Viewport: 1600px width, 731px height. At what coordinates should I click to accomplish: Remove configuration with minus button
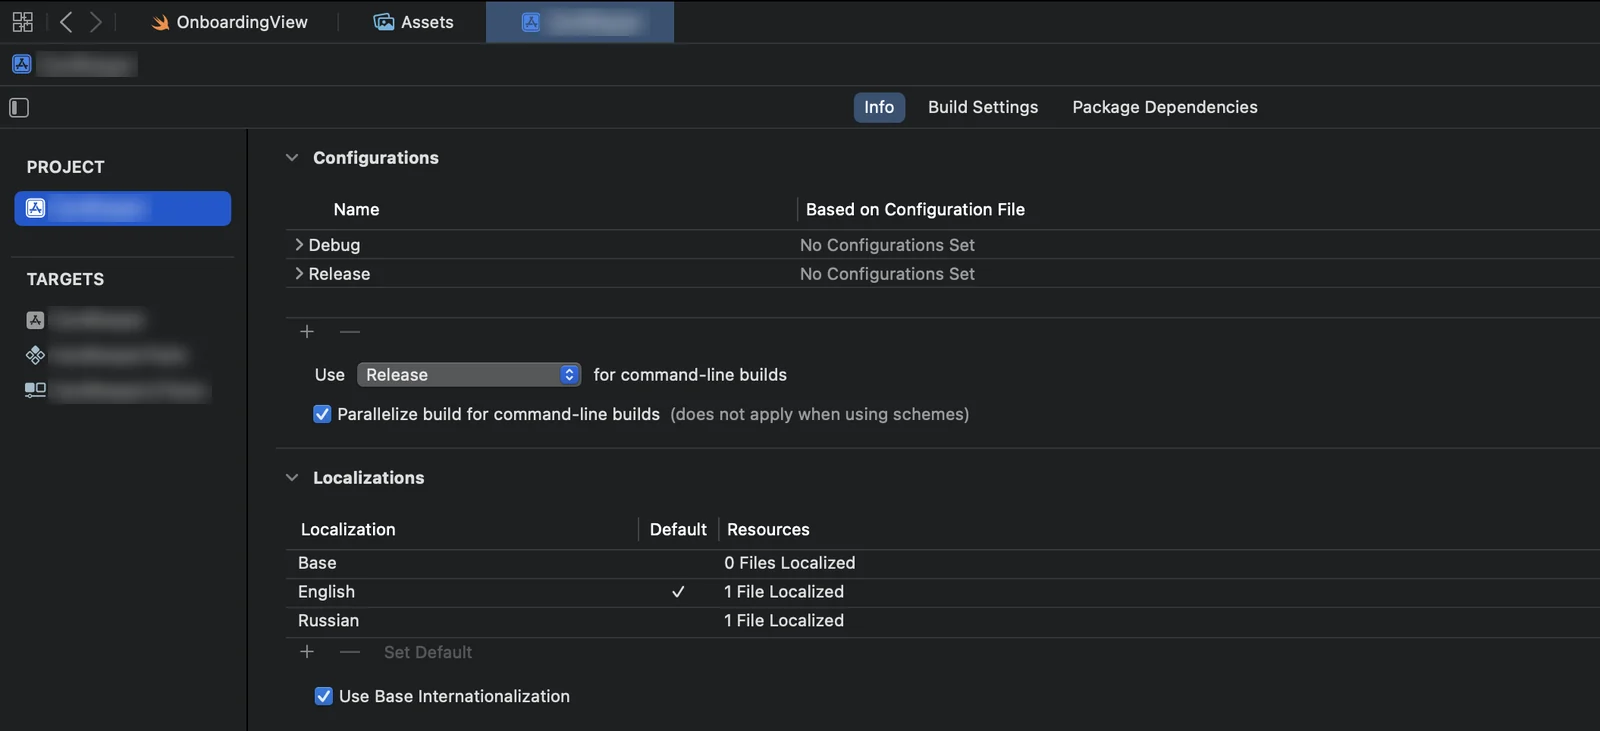click(x=349, y=331)
